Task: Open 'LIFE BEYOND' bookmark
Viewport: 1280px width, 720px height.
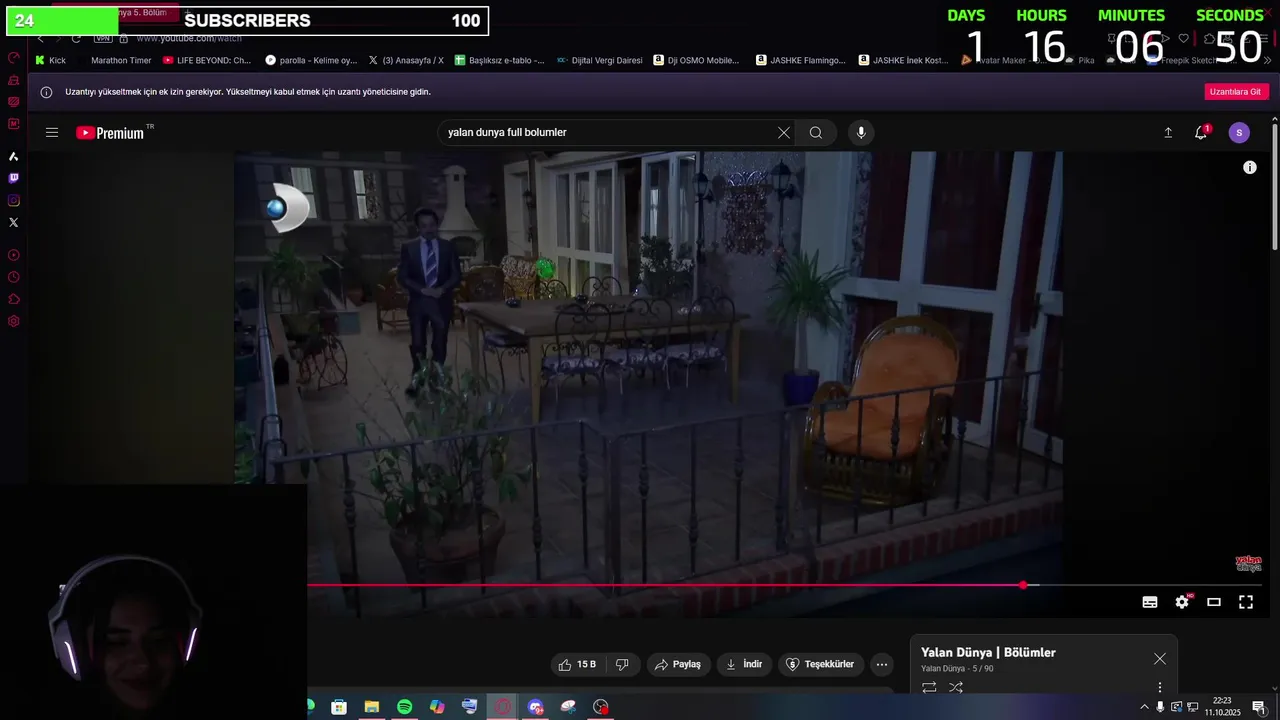Action: click(x=207, y=60)
